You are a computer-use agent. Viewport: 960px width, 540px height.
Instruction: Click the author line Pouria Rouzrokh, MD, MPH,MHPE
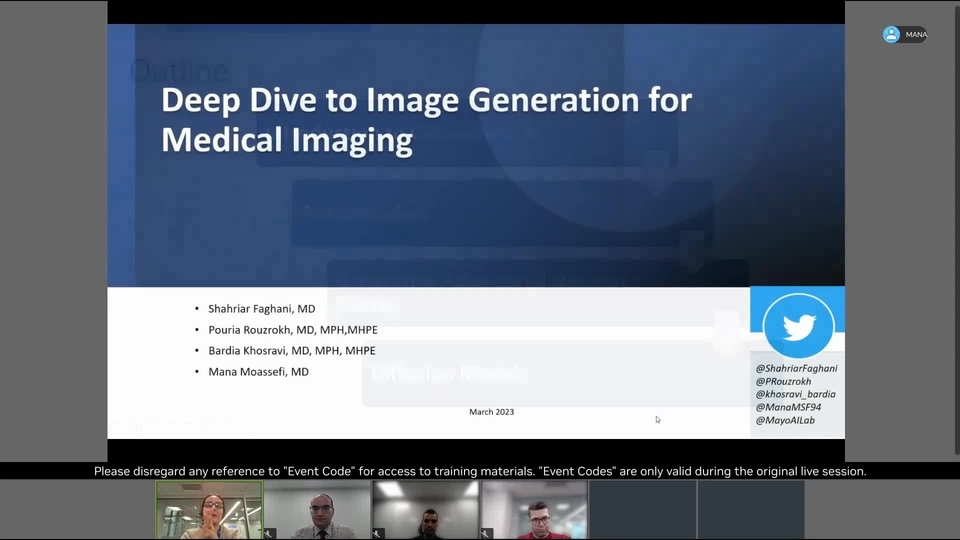(x=293, y=330)
